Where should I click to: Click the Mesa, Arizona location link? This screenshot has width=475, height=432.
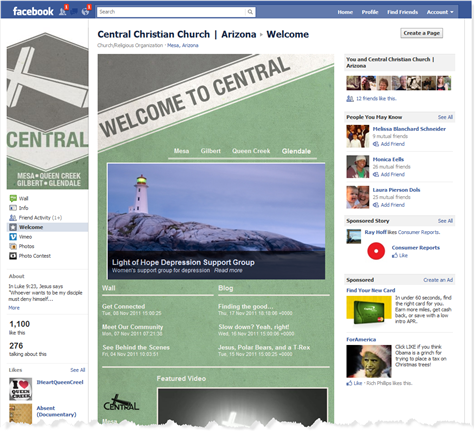point(183,45)
